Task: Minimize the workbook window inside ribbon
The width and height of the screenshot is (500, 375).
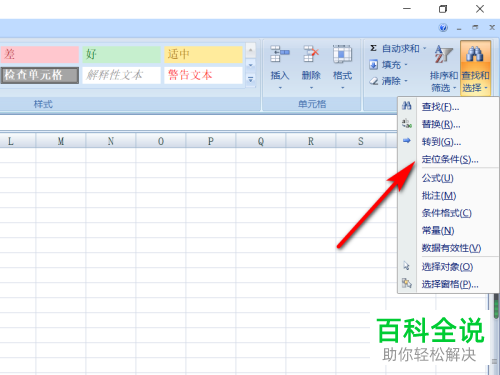Action: pyautogui.click(x=459, y=28)
